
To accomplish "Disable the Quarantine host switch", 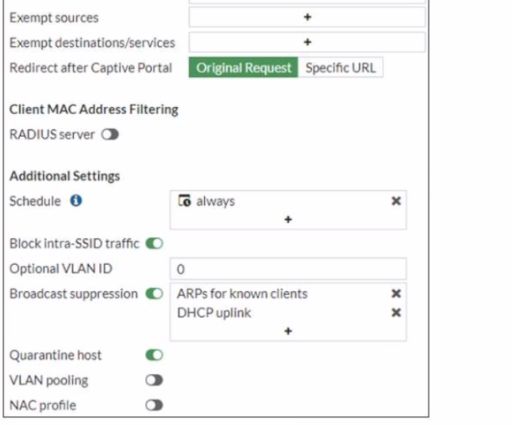I will [x=154, y=355].
